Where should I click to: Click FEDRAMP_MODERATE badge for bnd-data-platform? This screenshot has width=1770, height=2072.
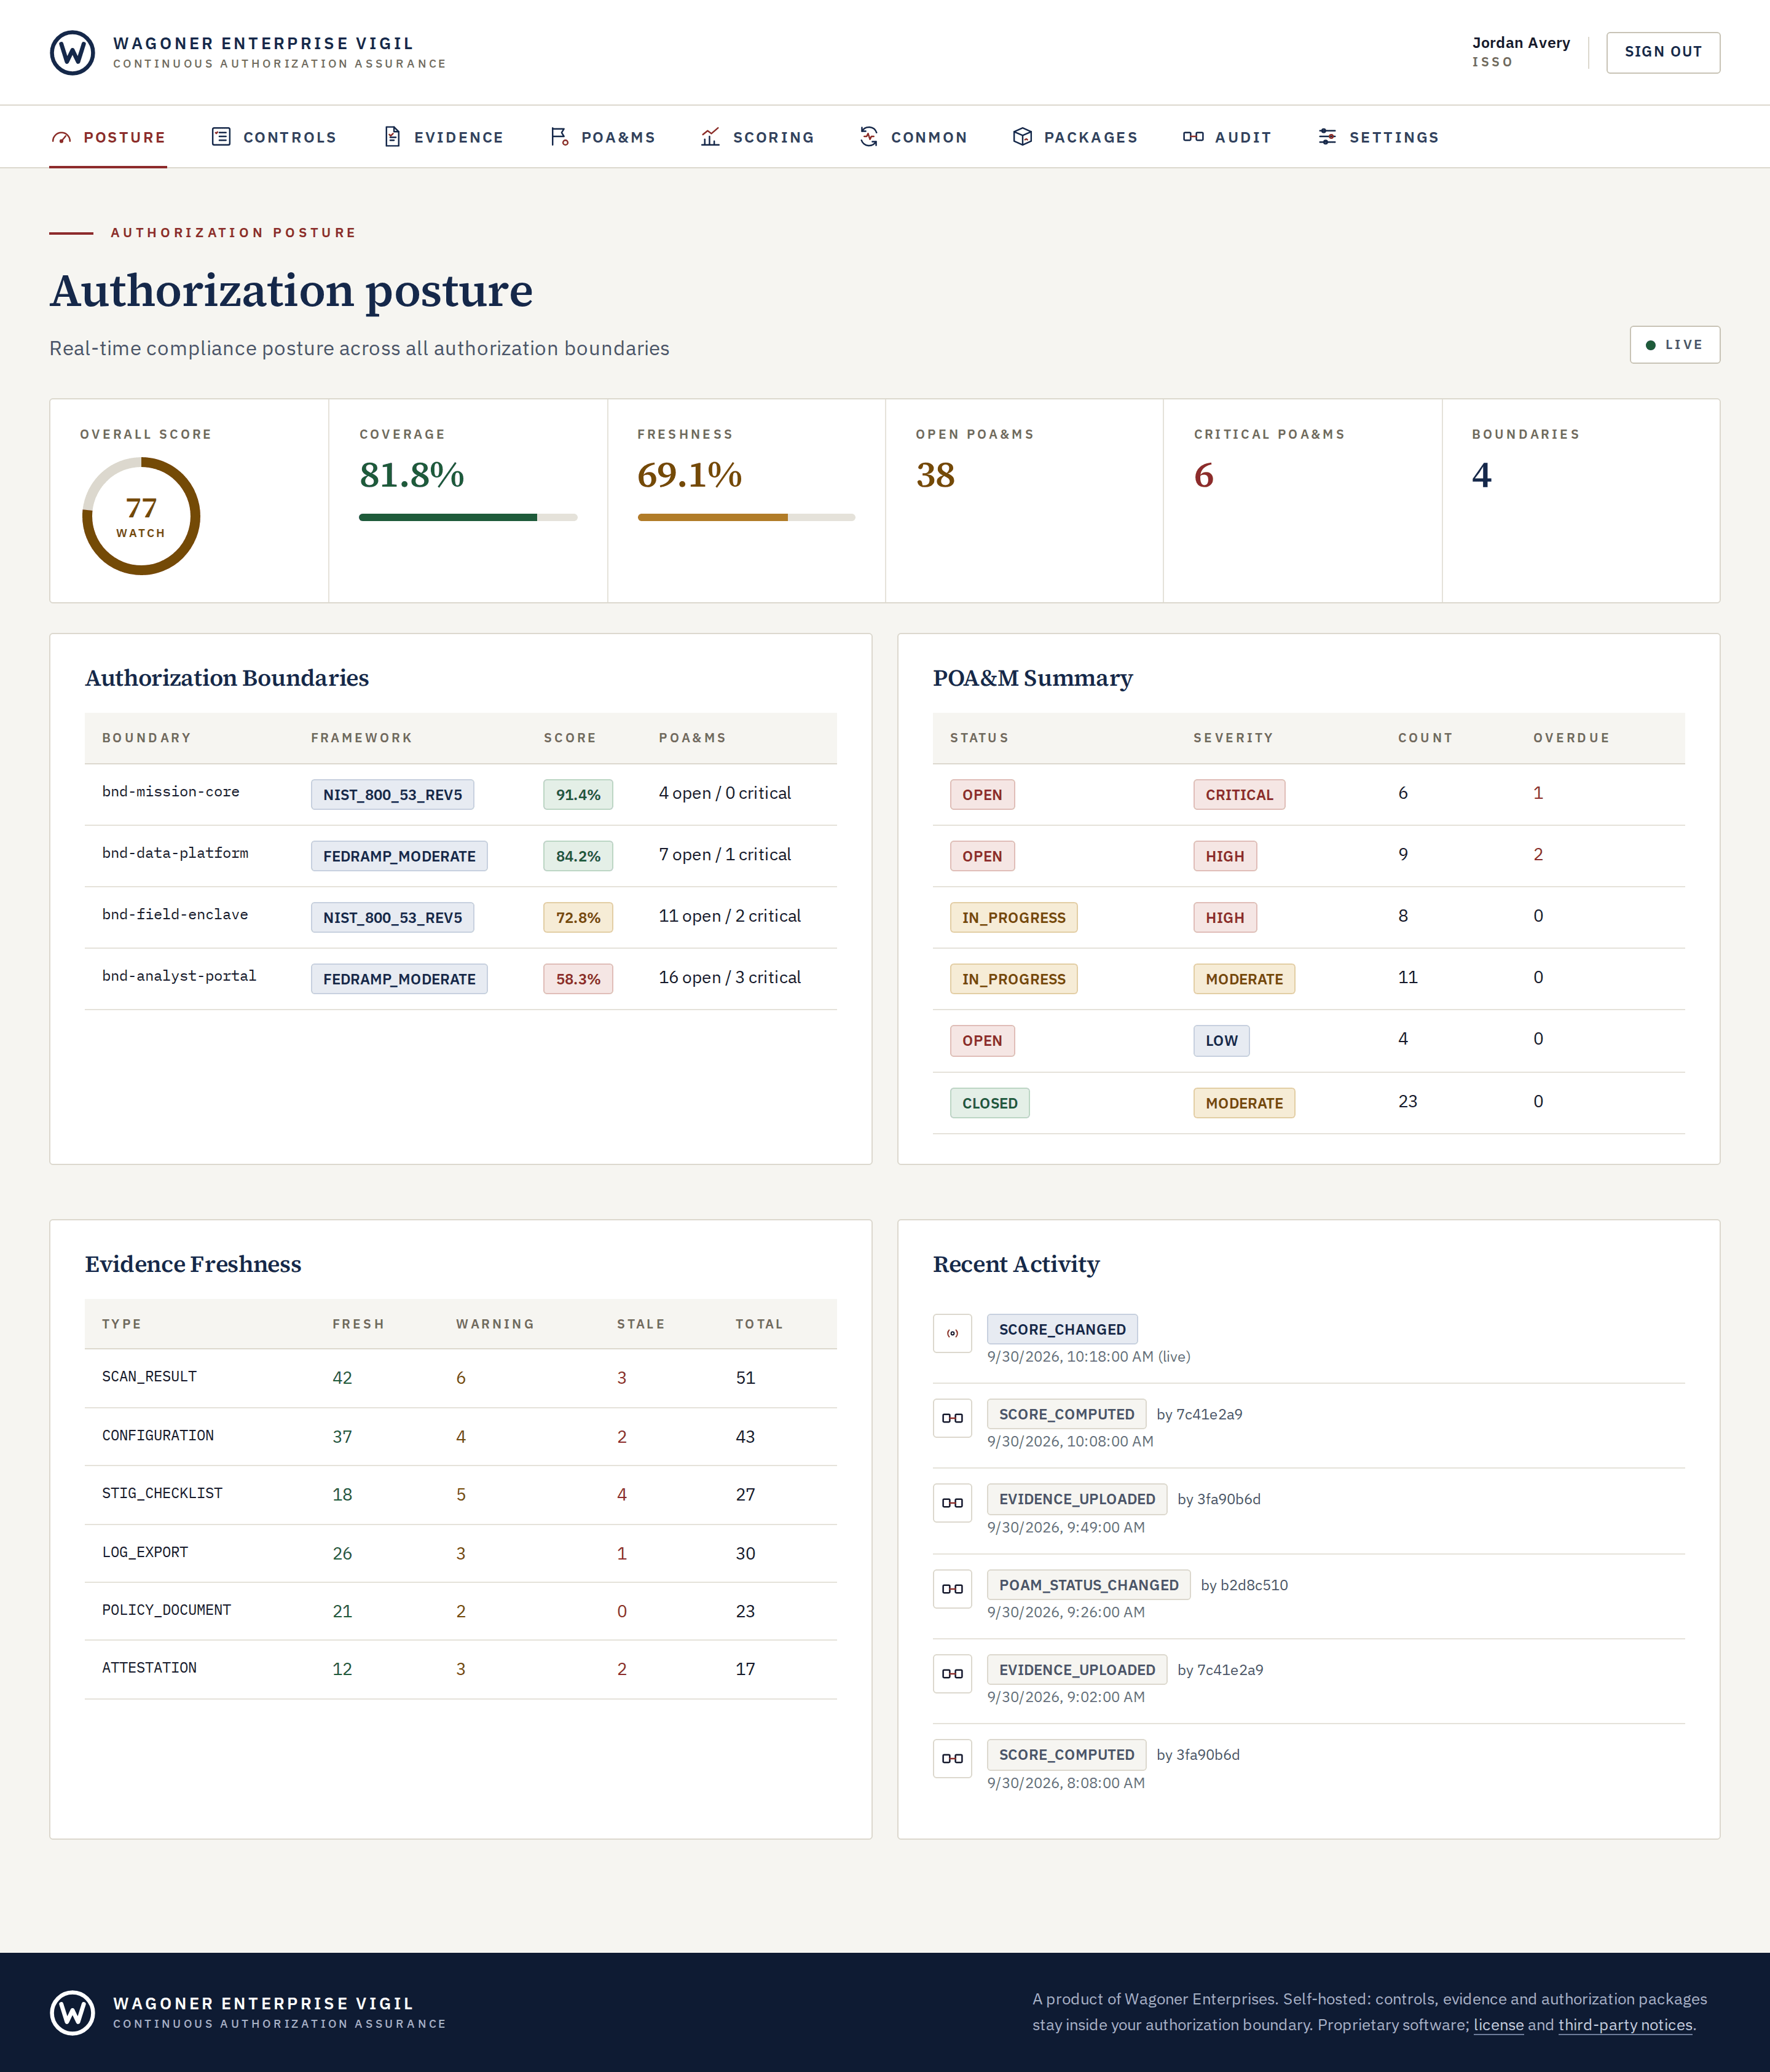click(x=399, y=856)
